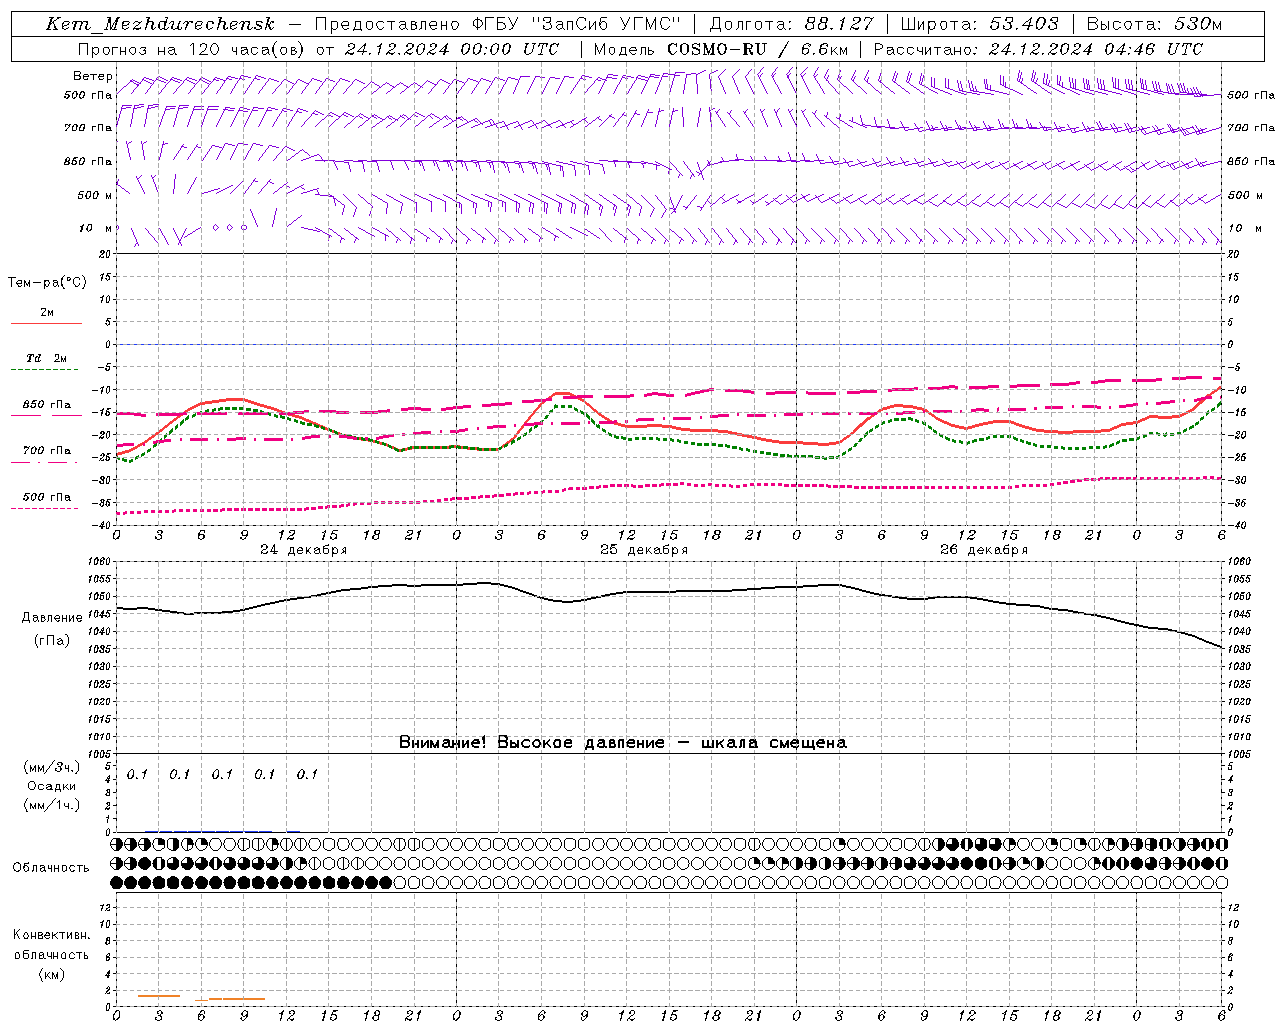
Task: Click the Td 2м dew point legend entry
Action: (x=47, y=358)
